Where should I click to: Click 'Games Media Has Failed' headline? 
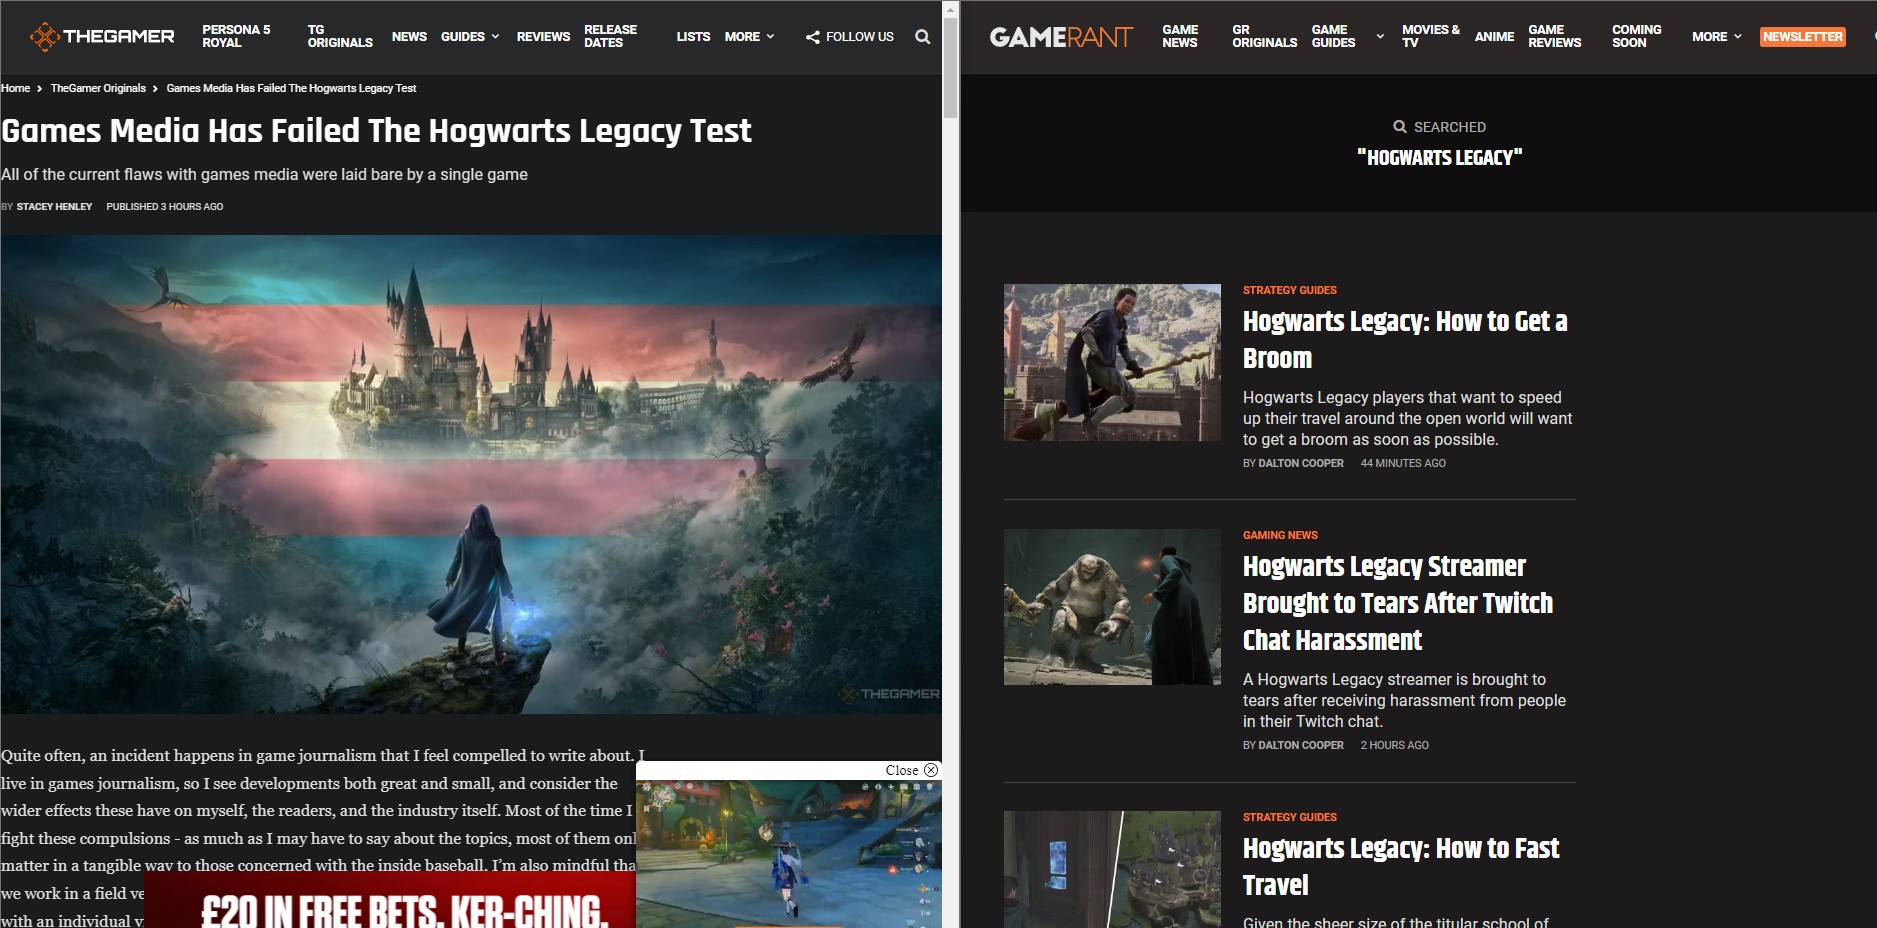[376, 131]
